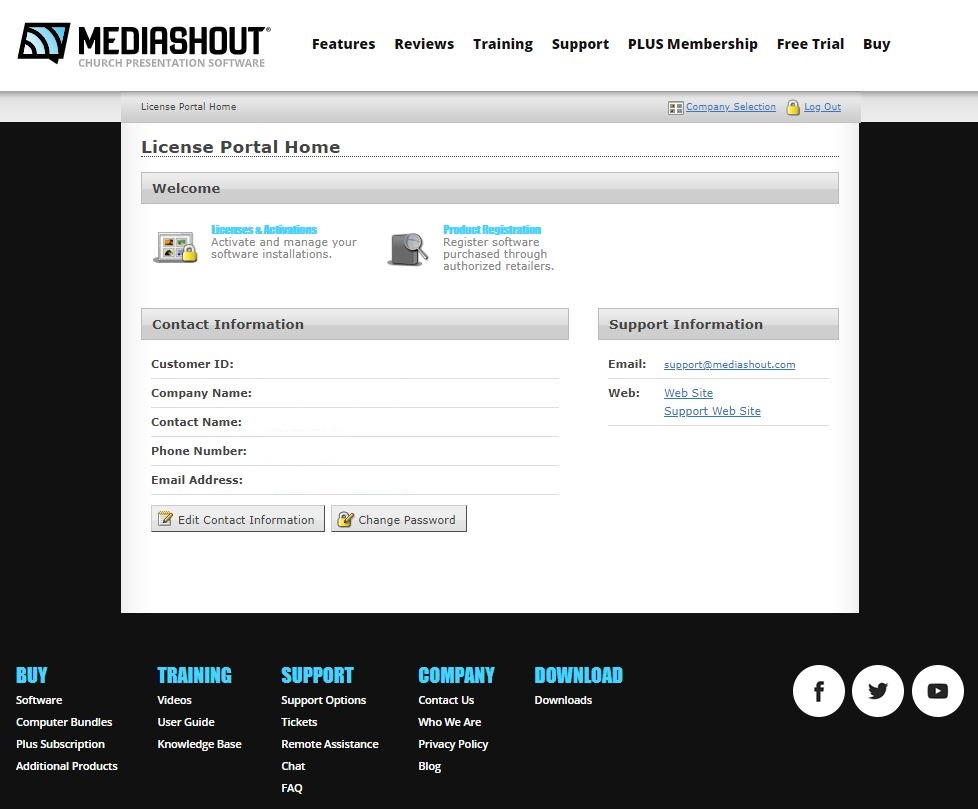
Task: Open the Web Site link
Action: [x=688, y=393]
